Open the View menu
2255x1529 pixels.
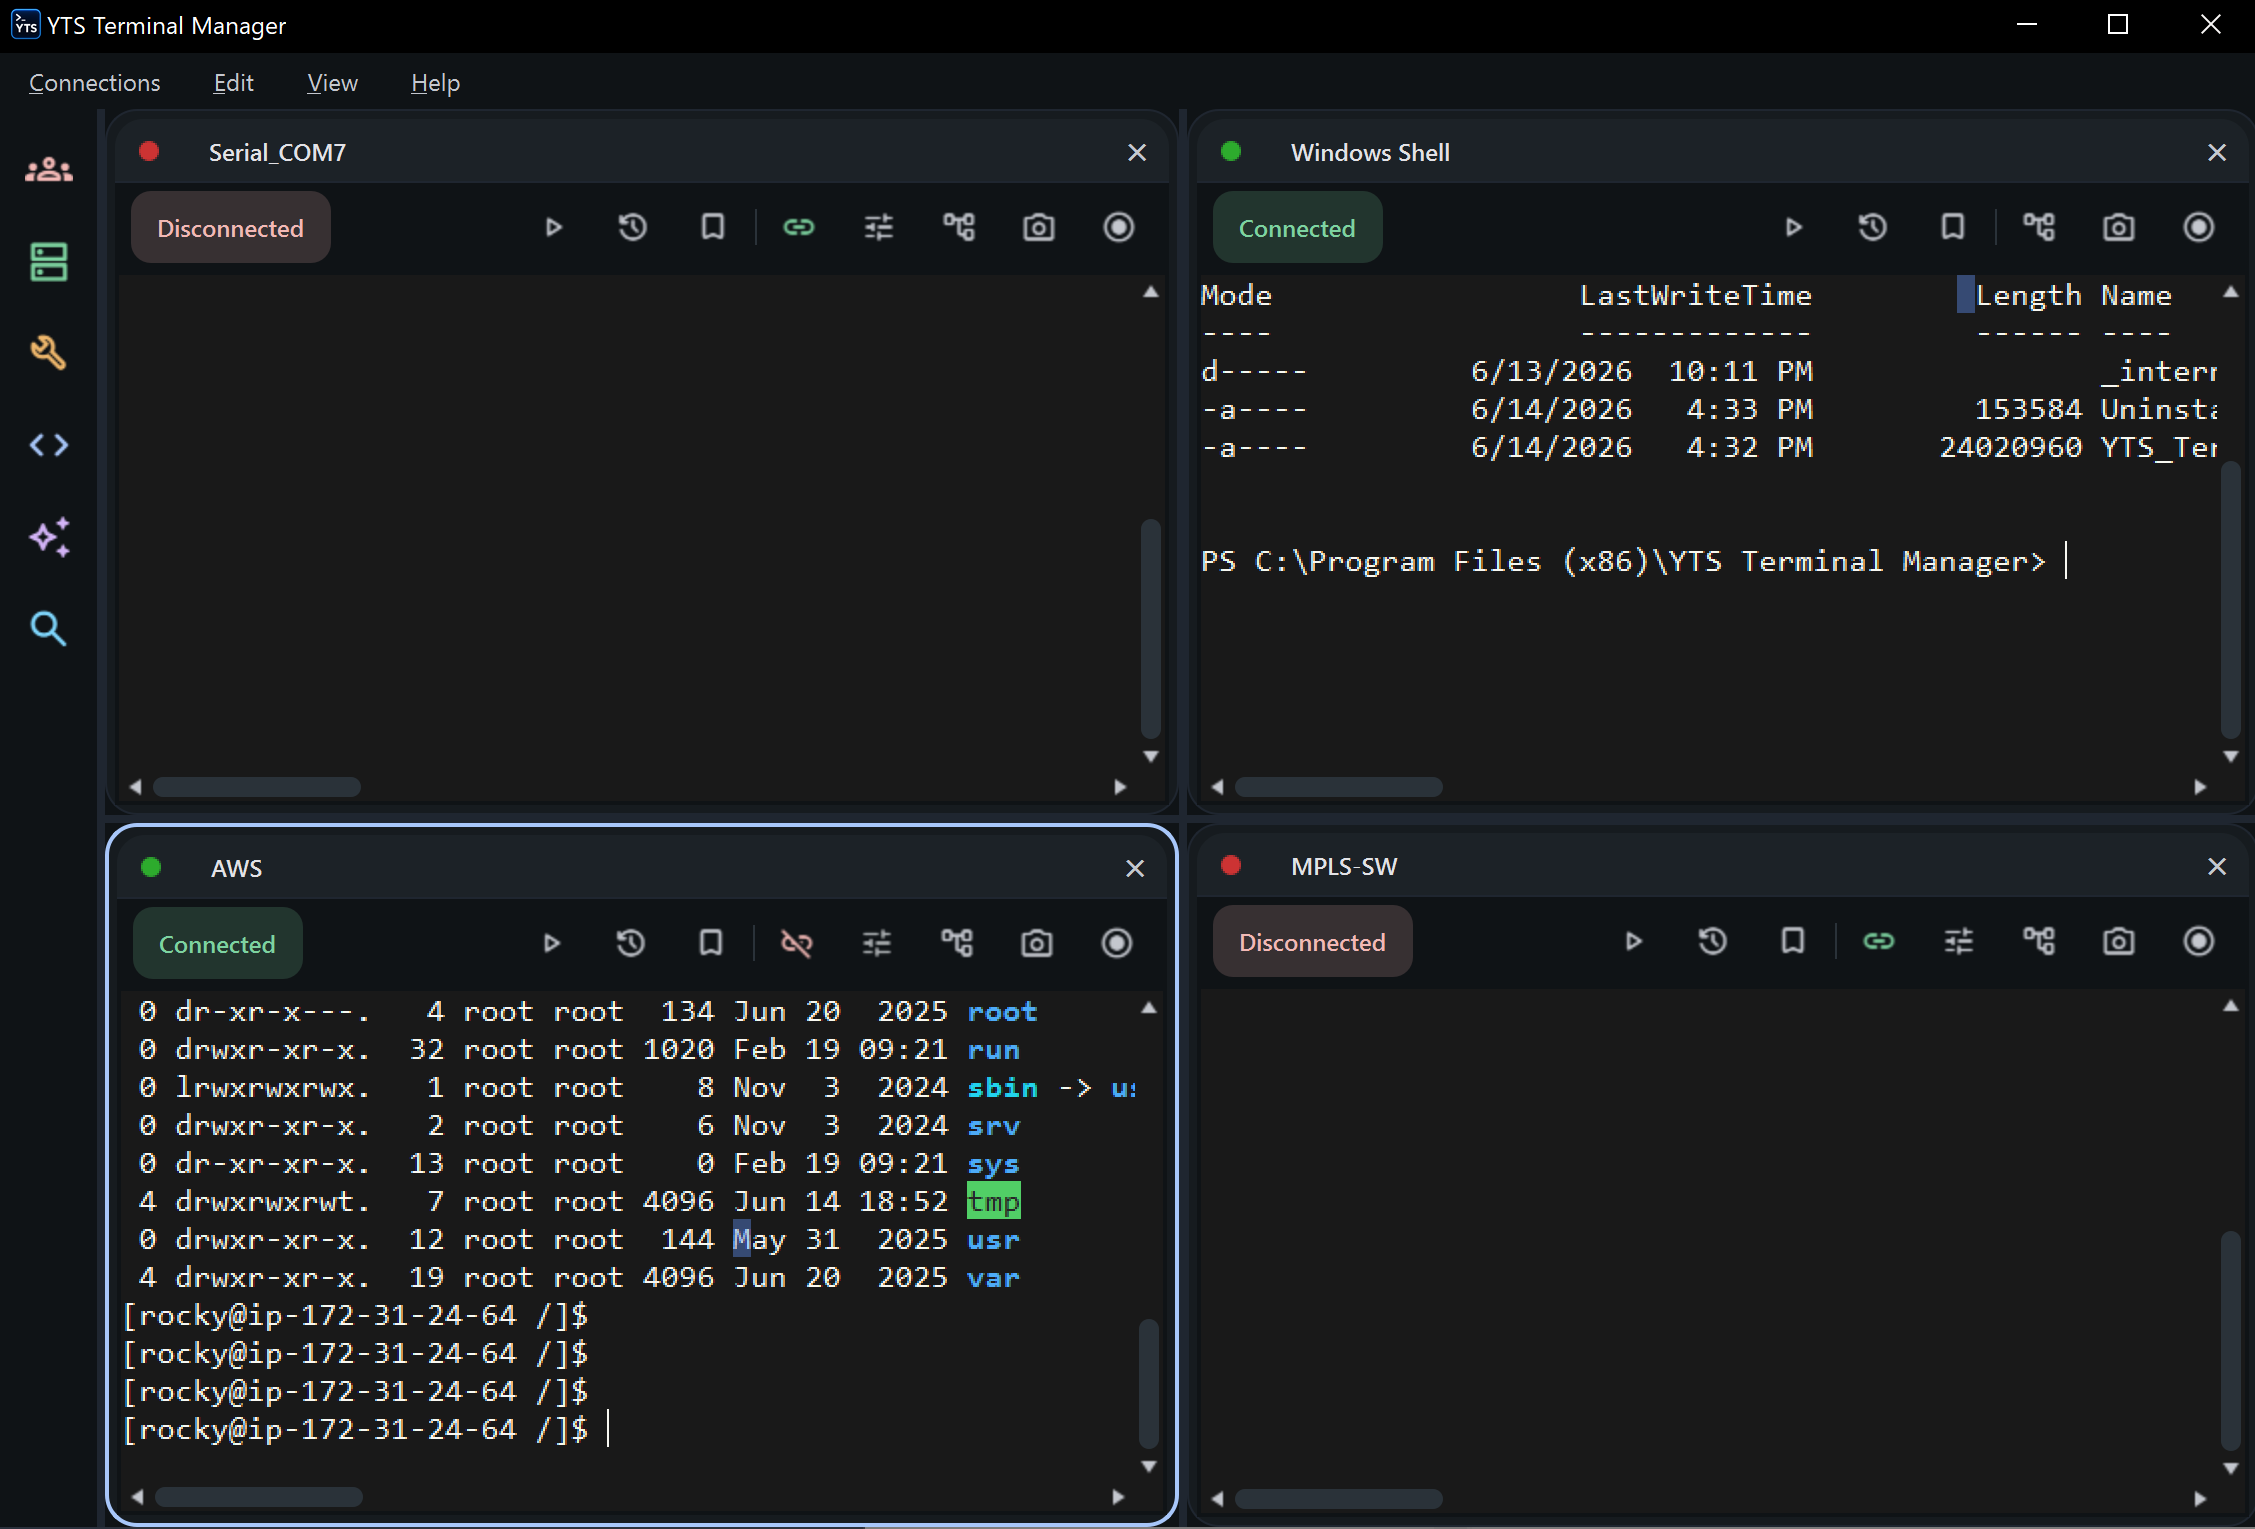point(332,83)
